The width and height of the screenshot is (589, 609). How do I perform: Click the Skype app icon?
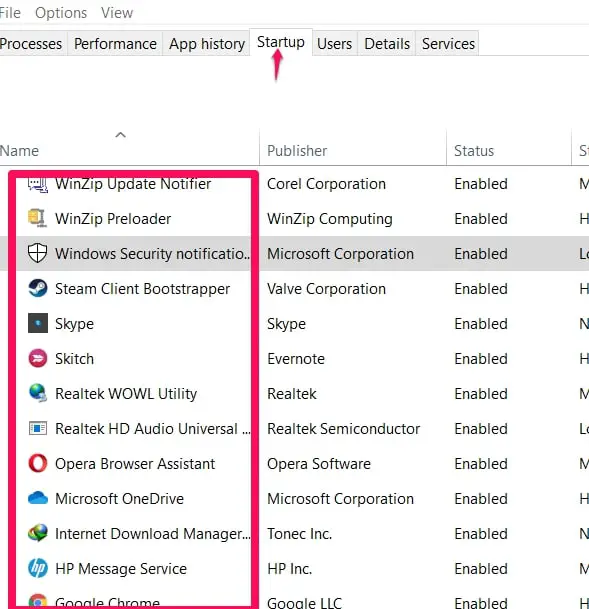point(38,323)
